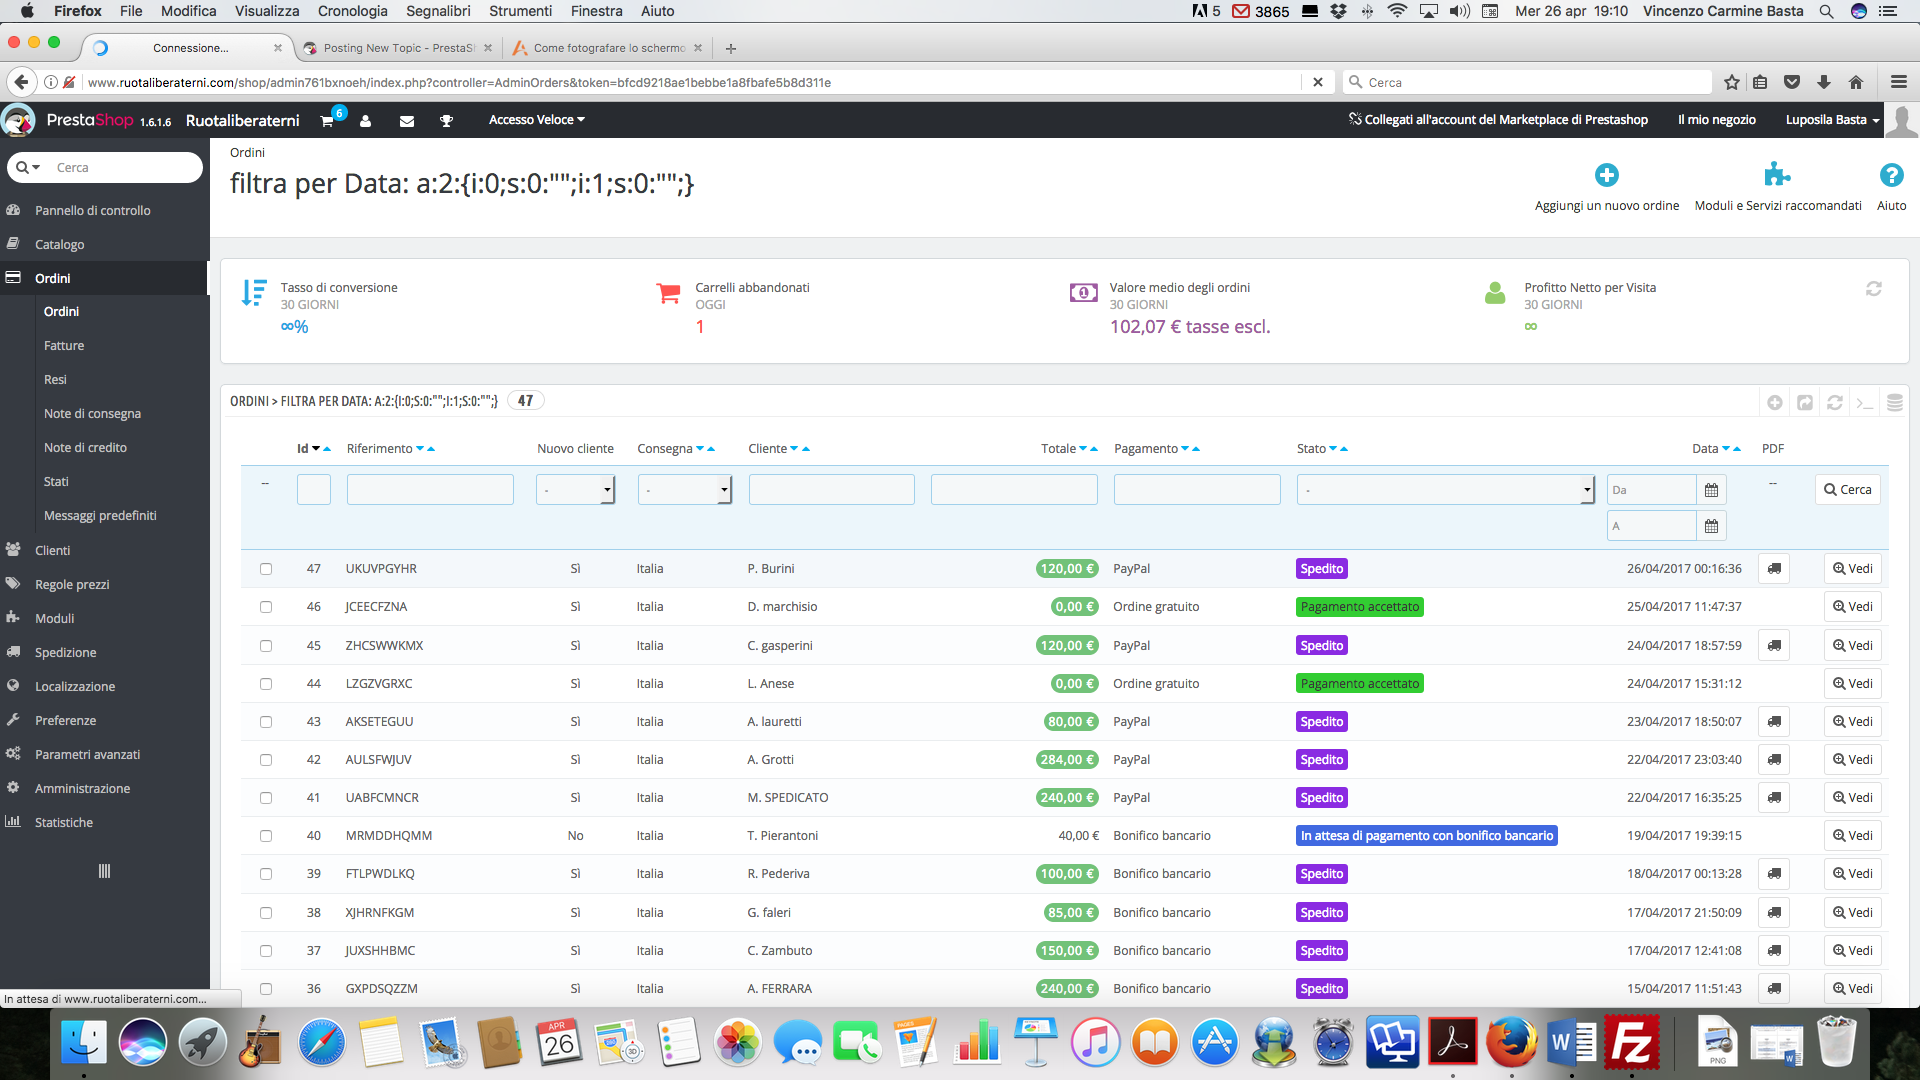Click Vedi button for order 46
Viewport: 1920px width, 1080px height.
tap(1852, 607)
